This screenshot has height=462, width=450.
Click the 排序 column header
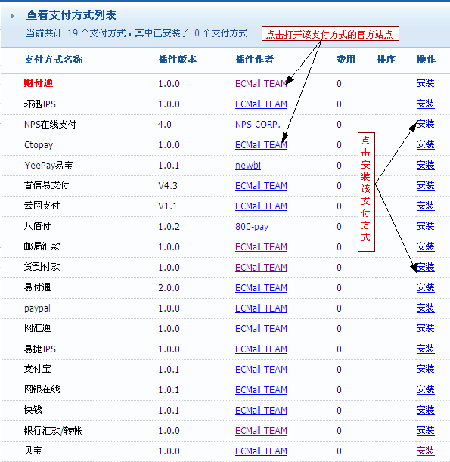[x=386, y=59]
